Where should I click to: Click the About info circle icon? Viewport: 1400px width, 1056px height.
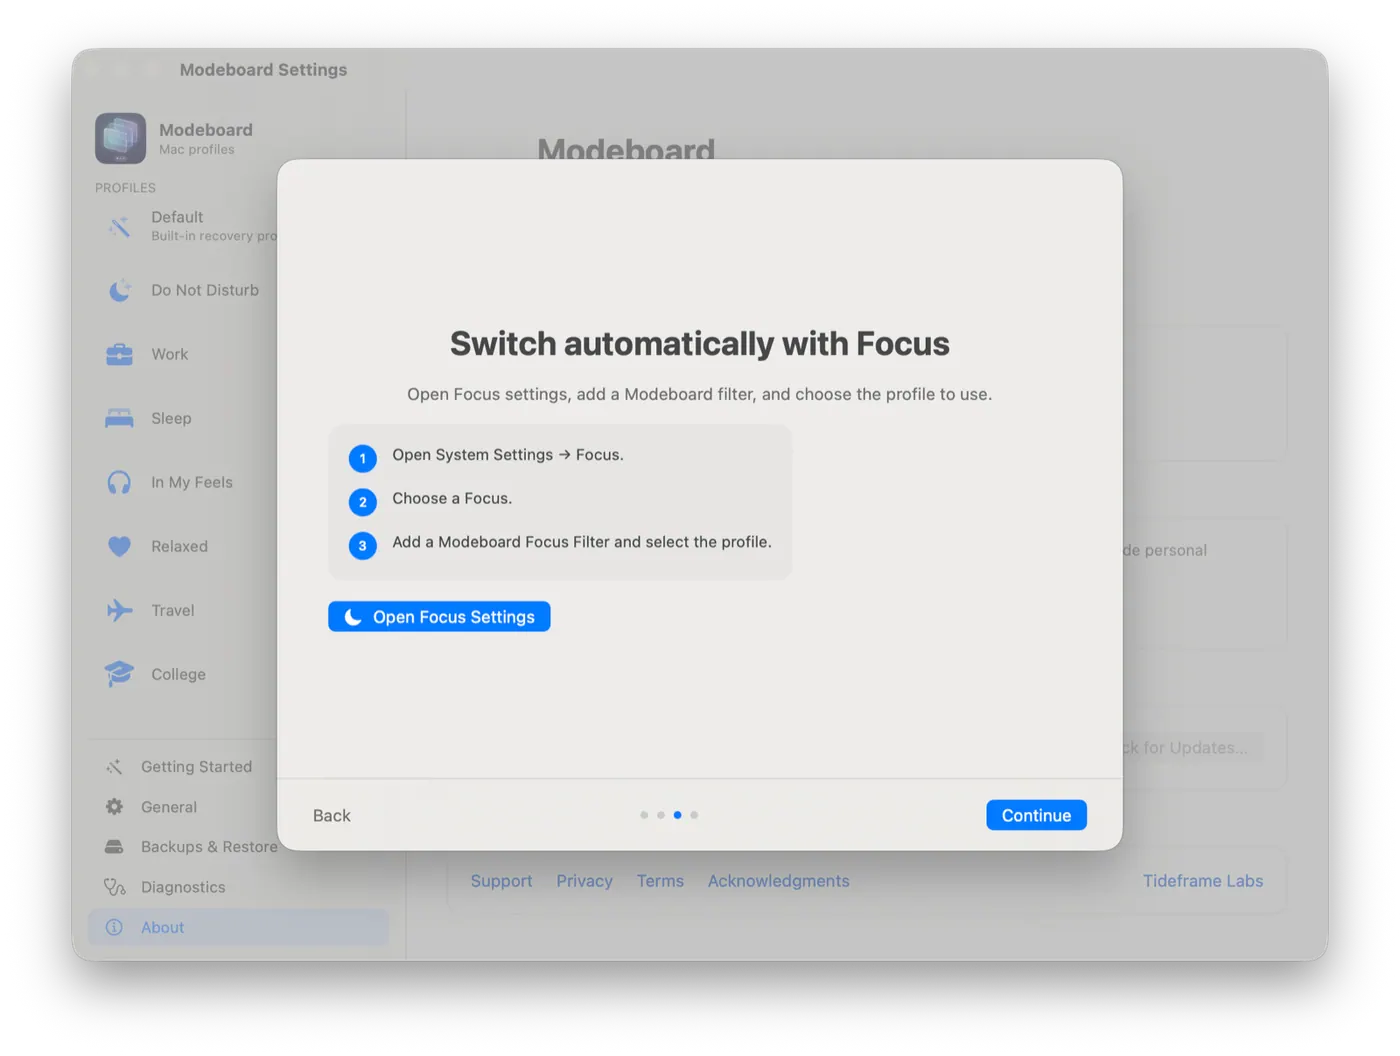[114, 927]
